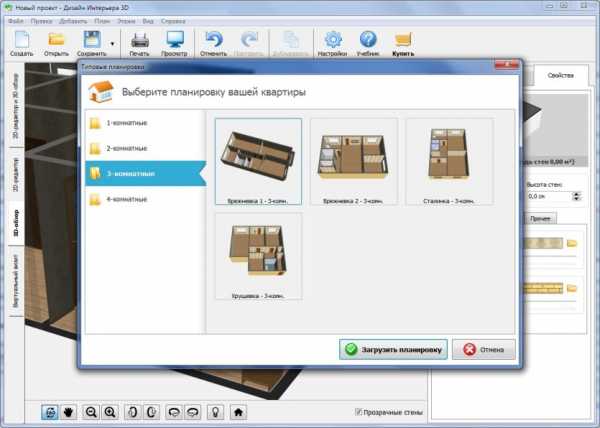The width and height of the screenshot is (600, 428).
Task: Click the Купить purchase icon
Action: coord(403,41)
